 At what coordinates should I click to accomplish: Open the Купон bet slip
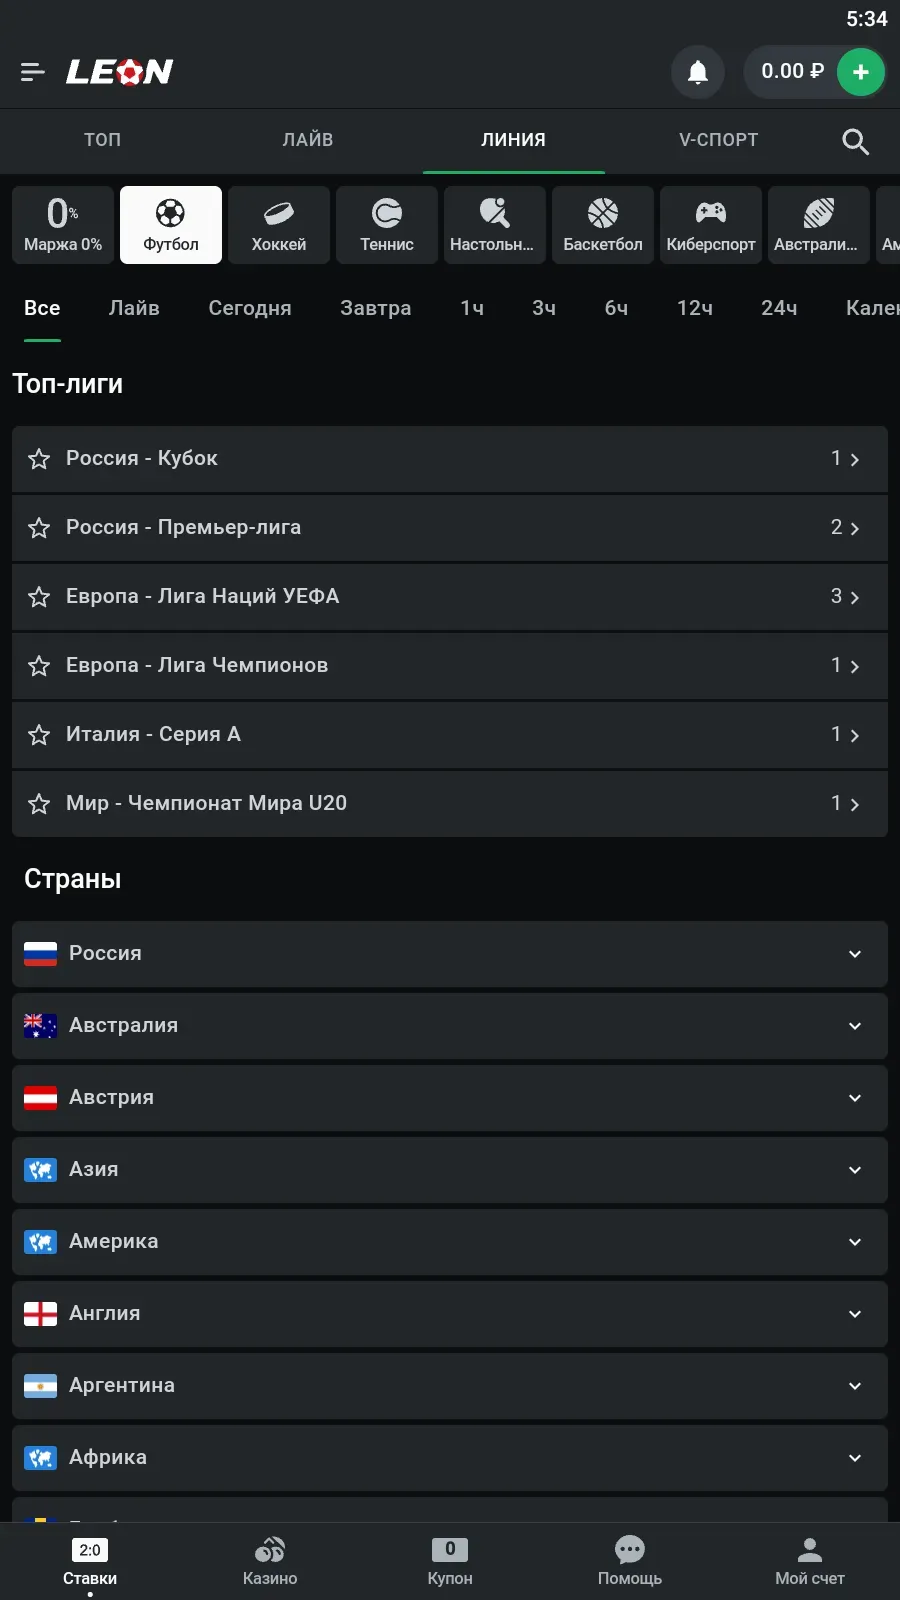pos(450,1560)
